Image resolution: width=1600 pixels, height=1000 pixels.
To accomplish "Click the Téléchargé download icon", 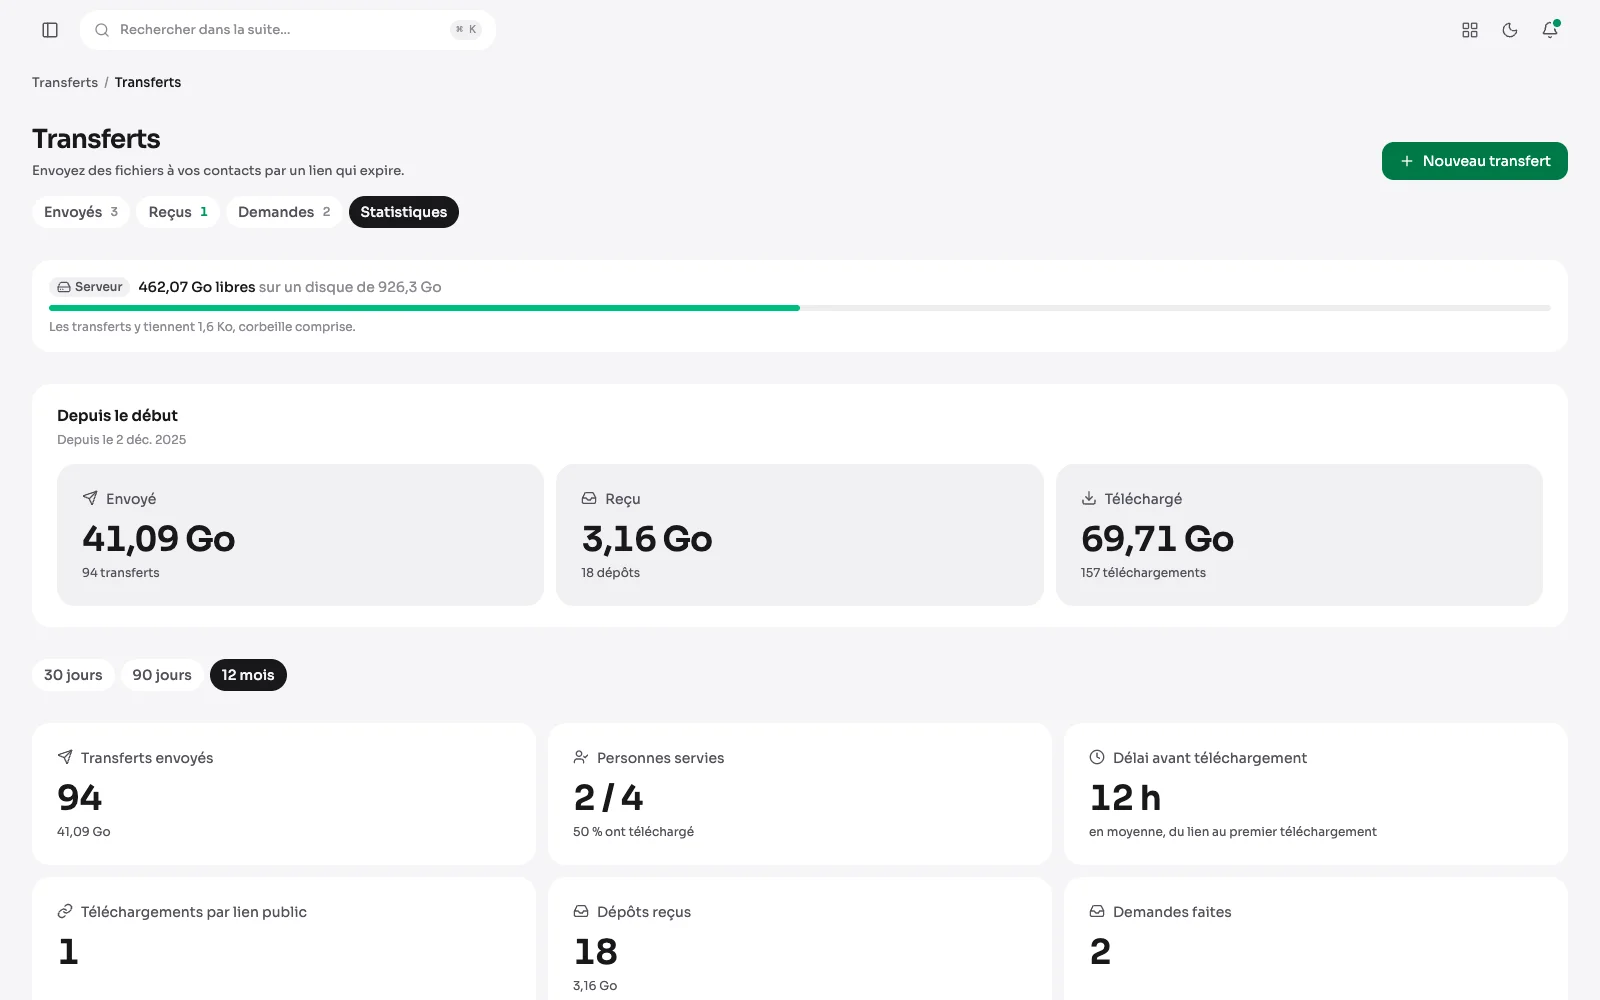I will (x=1089, y=498).
